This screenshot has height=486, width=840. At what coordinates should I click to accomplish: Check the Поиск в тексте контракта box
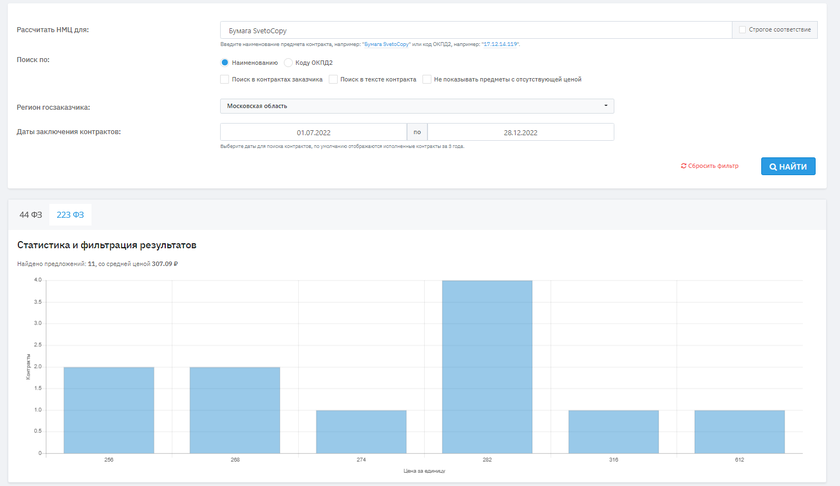click(333, 79)
